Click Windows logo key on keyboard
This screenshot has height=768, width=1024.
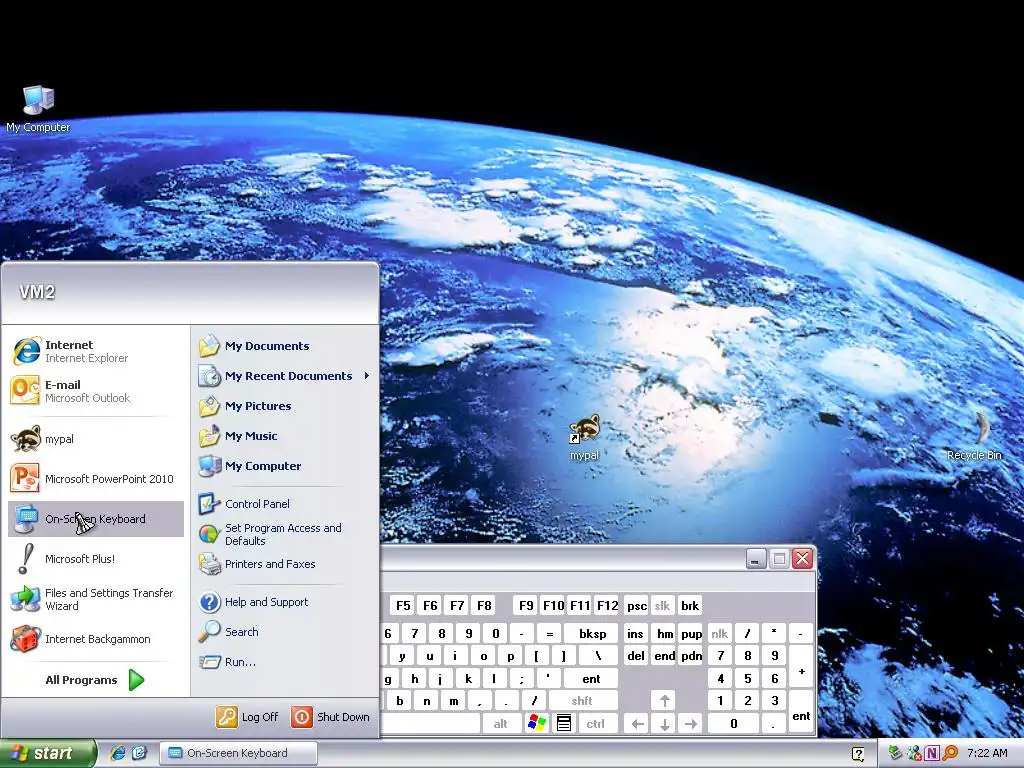pos(537,723)
